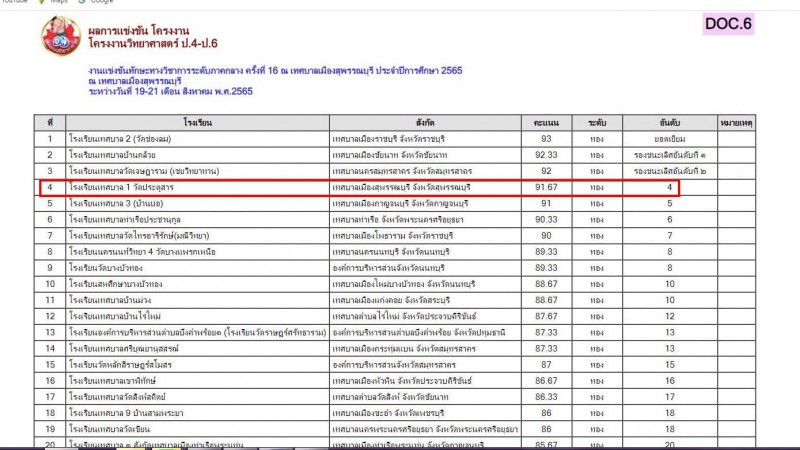The image size is (800, 450).
Task: Click affiliation เทศบาลเมืองกาญจนบุรี จังหวัดกาญจนบุรี
Action: pos(401,204)
